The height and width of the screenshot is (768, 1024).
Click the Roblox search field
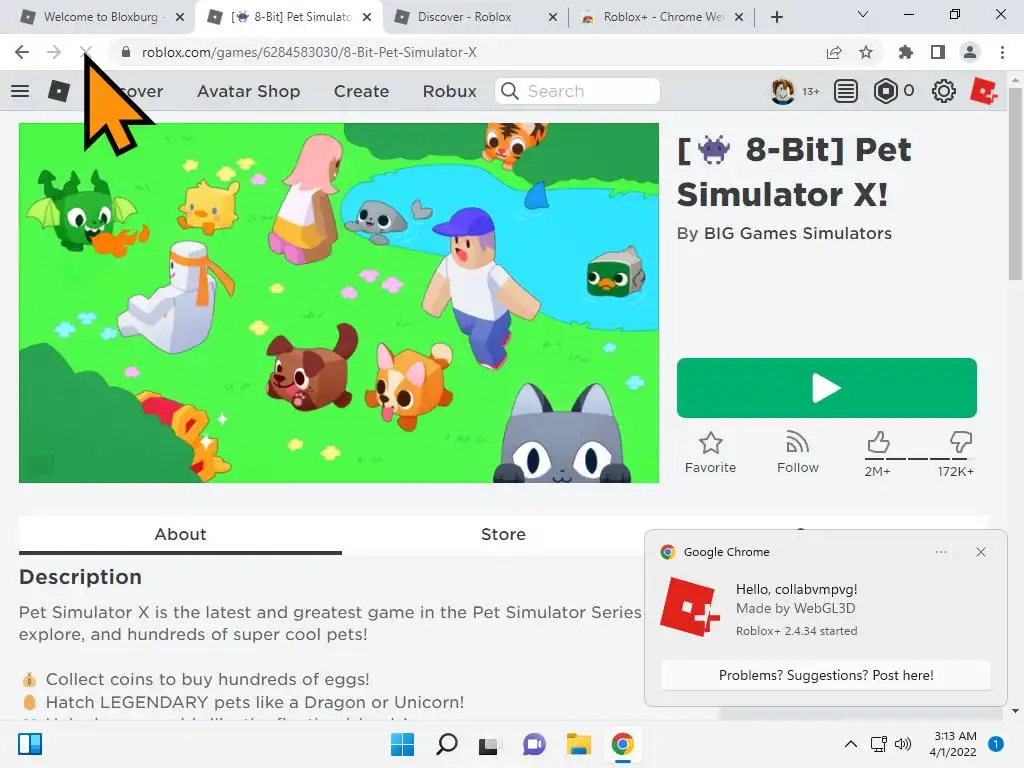577,91
